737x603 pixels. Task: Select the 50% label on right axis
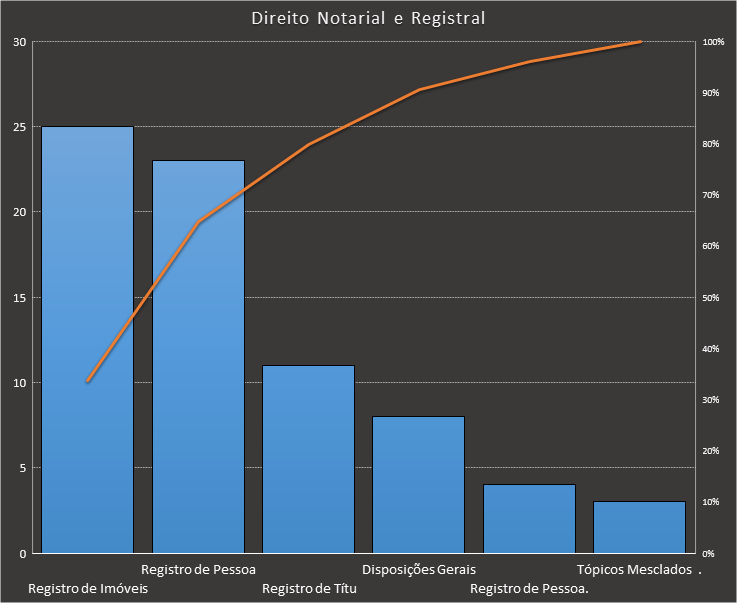[x=711, y=298]
